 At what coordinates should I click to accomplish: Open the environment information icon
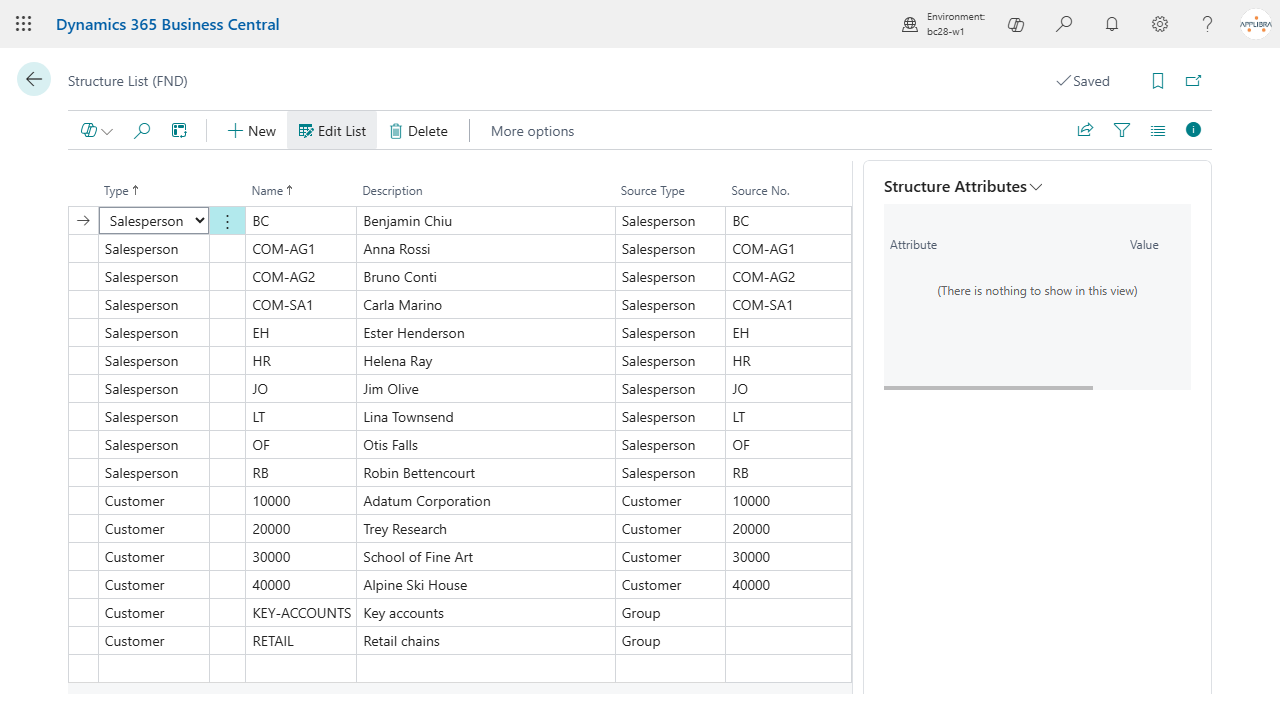[x=910, y=24]
